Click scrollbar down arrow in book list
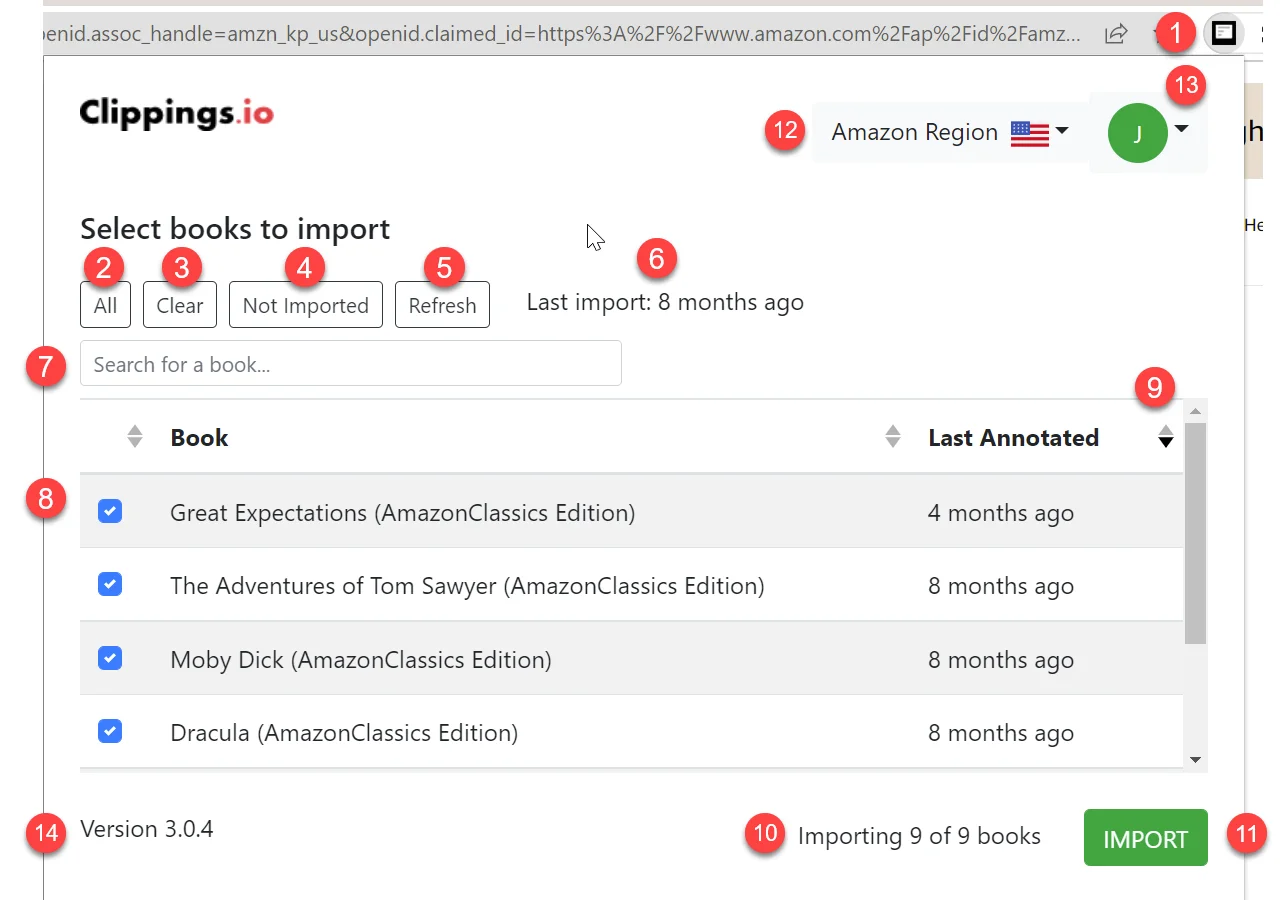1282x900 pixels. (x=1195, y=760)
